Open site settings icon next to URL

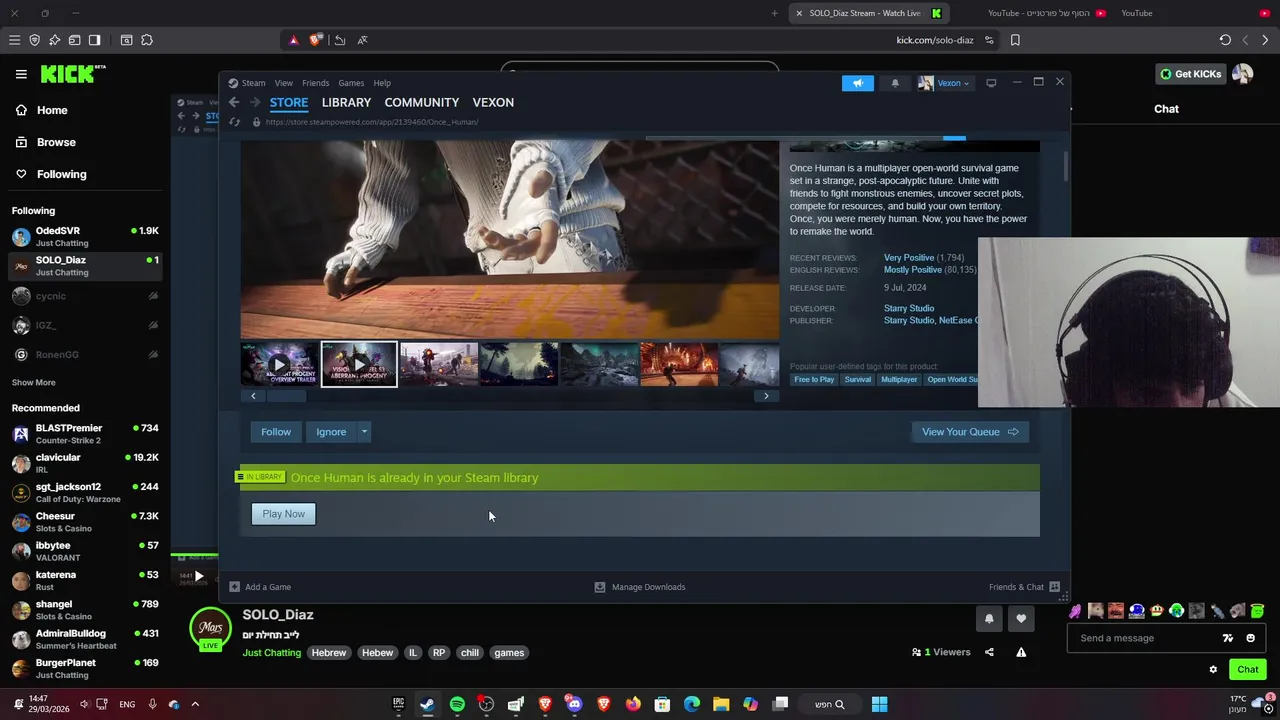(989, 40)
